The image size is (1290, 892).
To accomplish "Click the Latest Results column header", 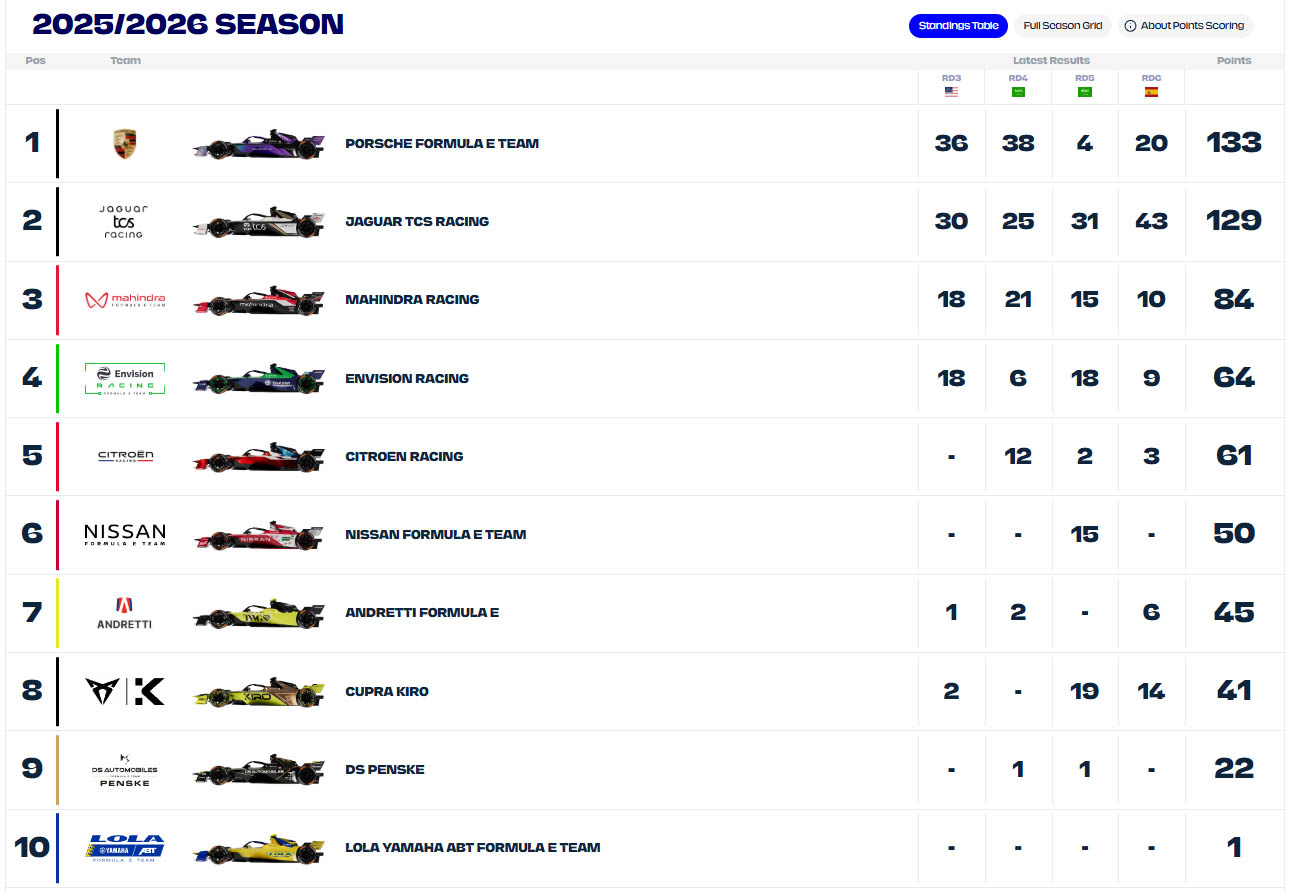I will pos(1051,61).
